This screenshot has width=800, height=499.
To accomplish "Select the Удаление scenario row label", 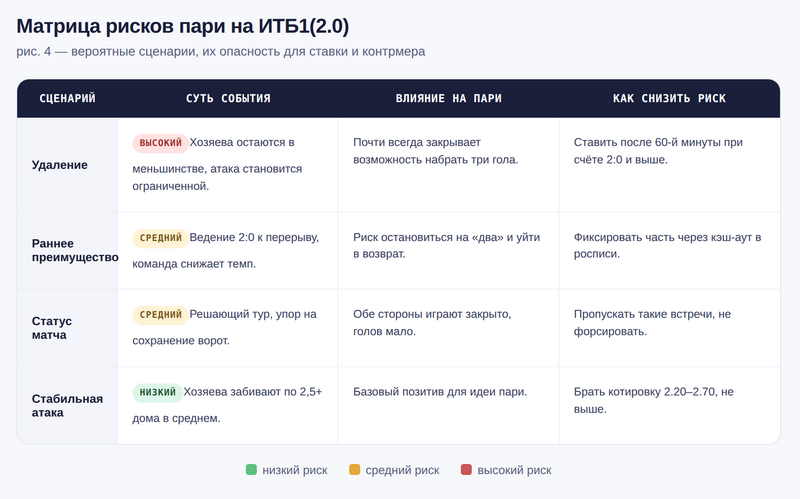I will [x=59, y=165].
